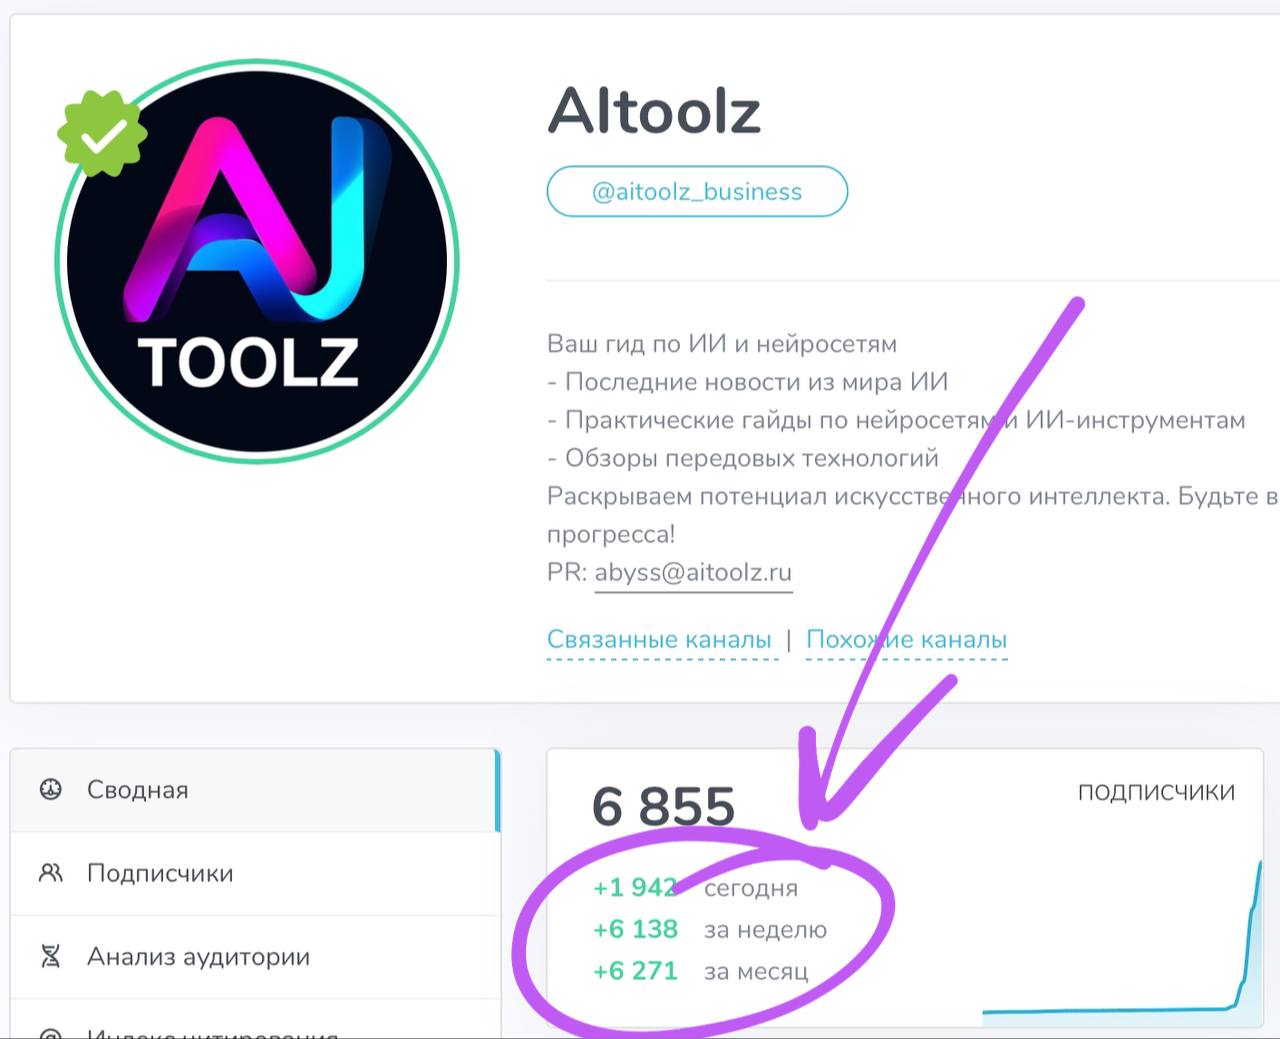This screenshot has height=1039, width=1280.
Task: Click the +6 271 за месяц stat
Action: [x=636, y=972]
